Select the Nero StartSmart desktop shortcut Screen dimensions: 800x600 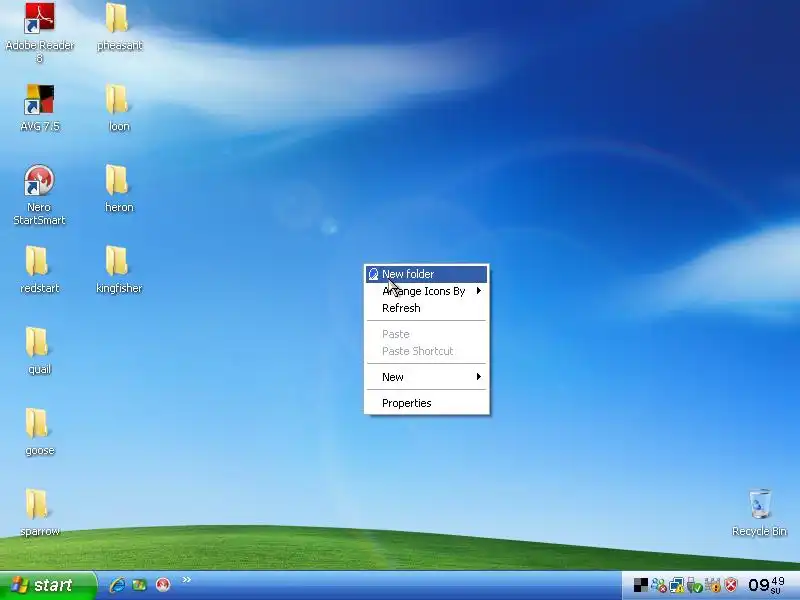coord(39,194)
